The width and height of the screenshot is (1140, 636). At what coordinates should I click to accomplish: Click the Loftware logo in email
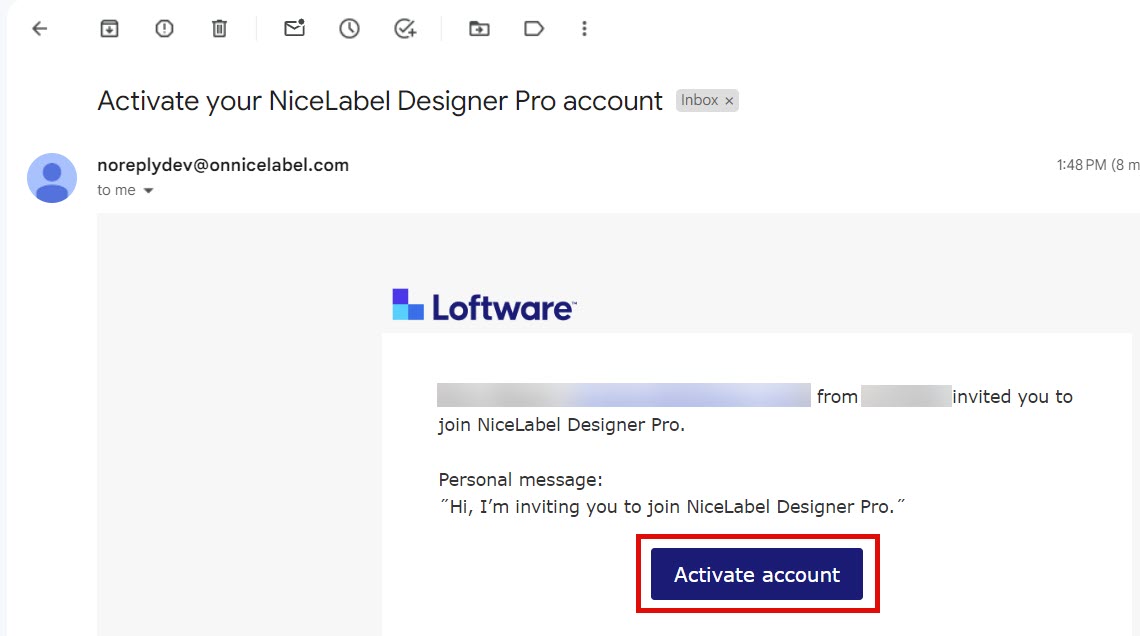(x=484, y=305)
